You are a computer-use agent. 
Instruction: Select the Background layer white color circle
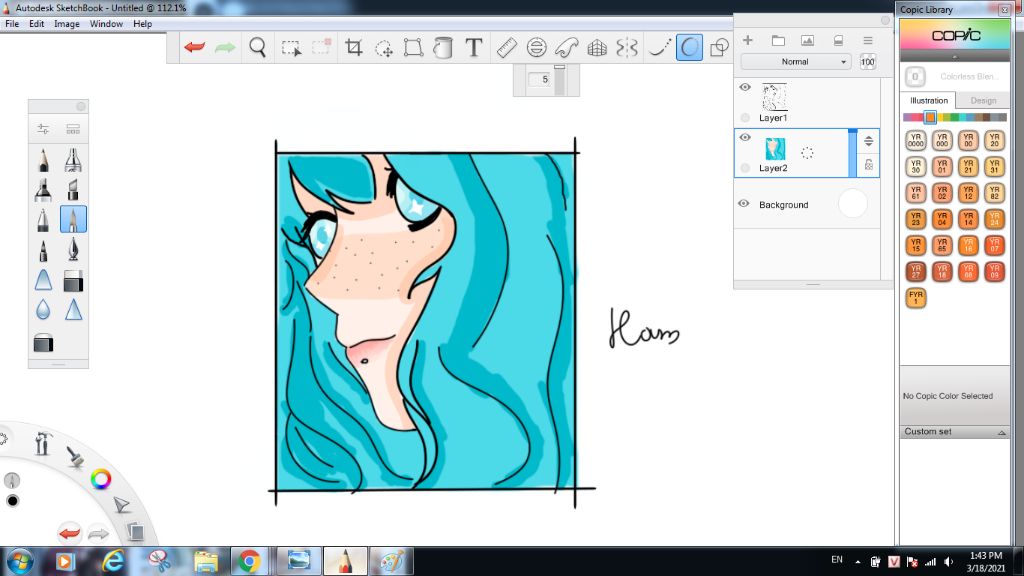coord(852,204)
